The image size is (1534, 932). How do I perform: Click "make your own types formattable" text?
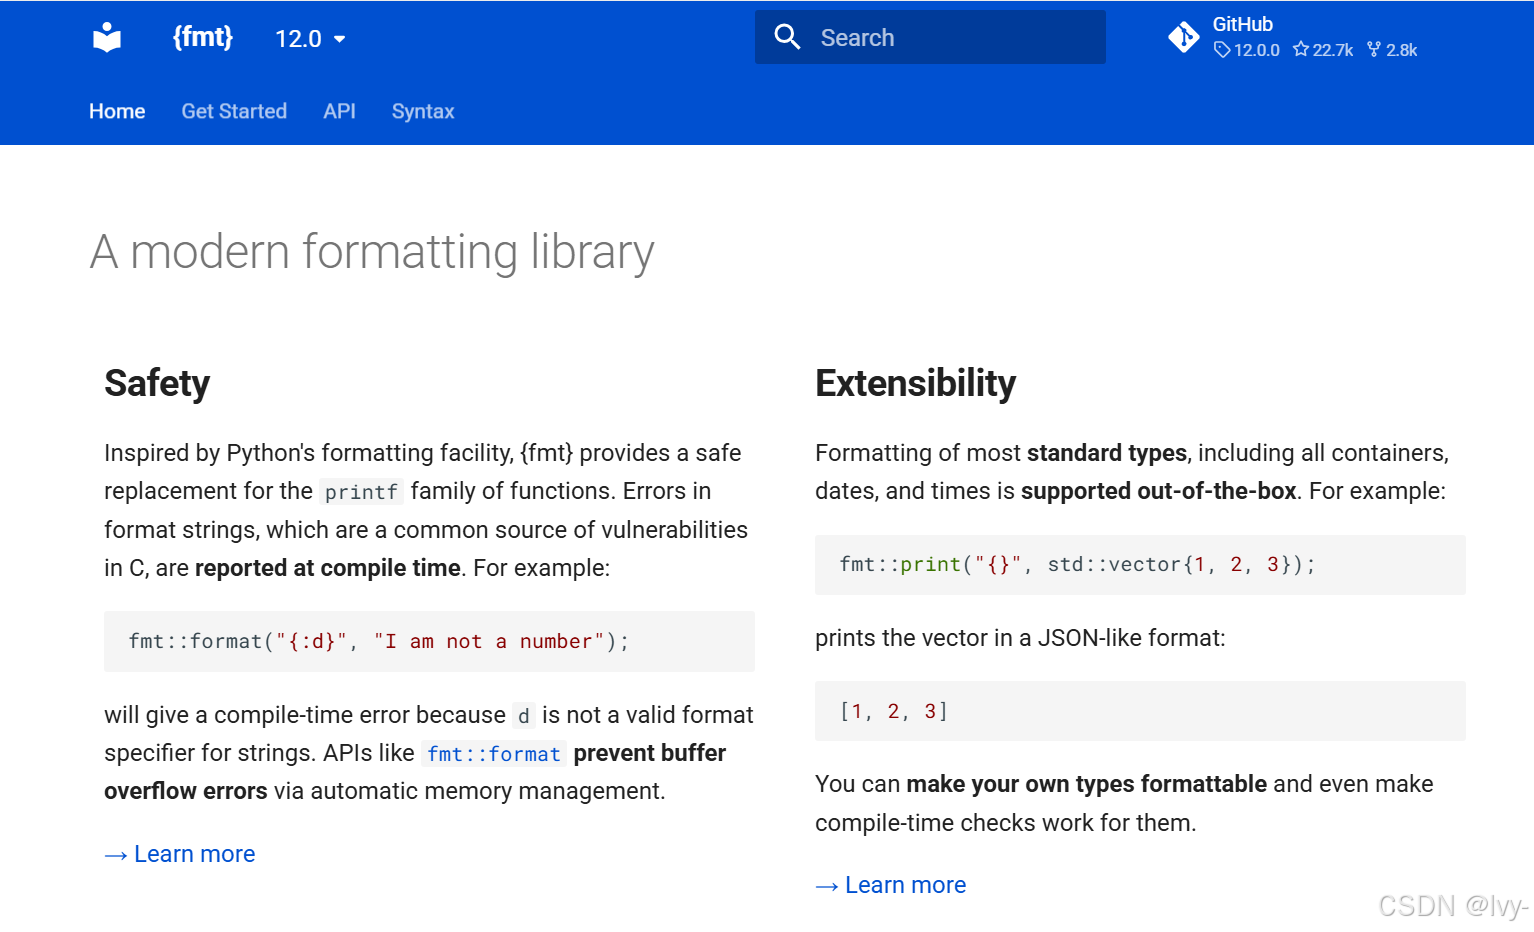[x=1087, y=784]
